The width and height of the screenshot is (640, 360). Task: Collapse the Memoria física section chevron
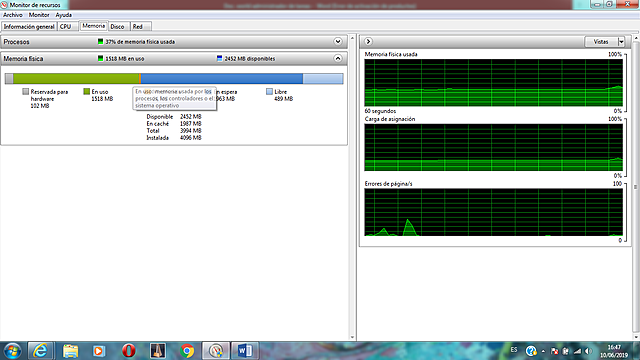click(x=338, y=58)
